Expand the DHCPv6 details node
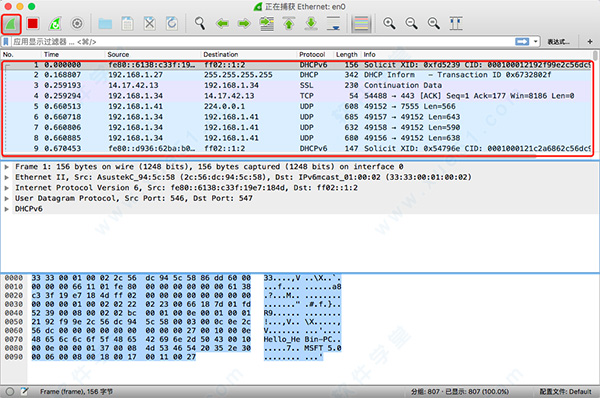600x398 pixels. pos(7,209)
